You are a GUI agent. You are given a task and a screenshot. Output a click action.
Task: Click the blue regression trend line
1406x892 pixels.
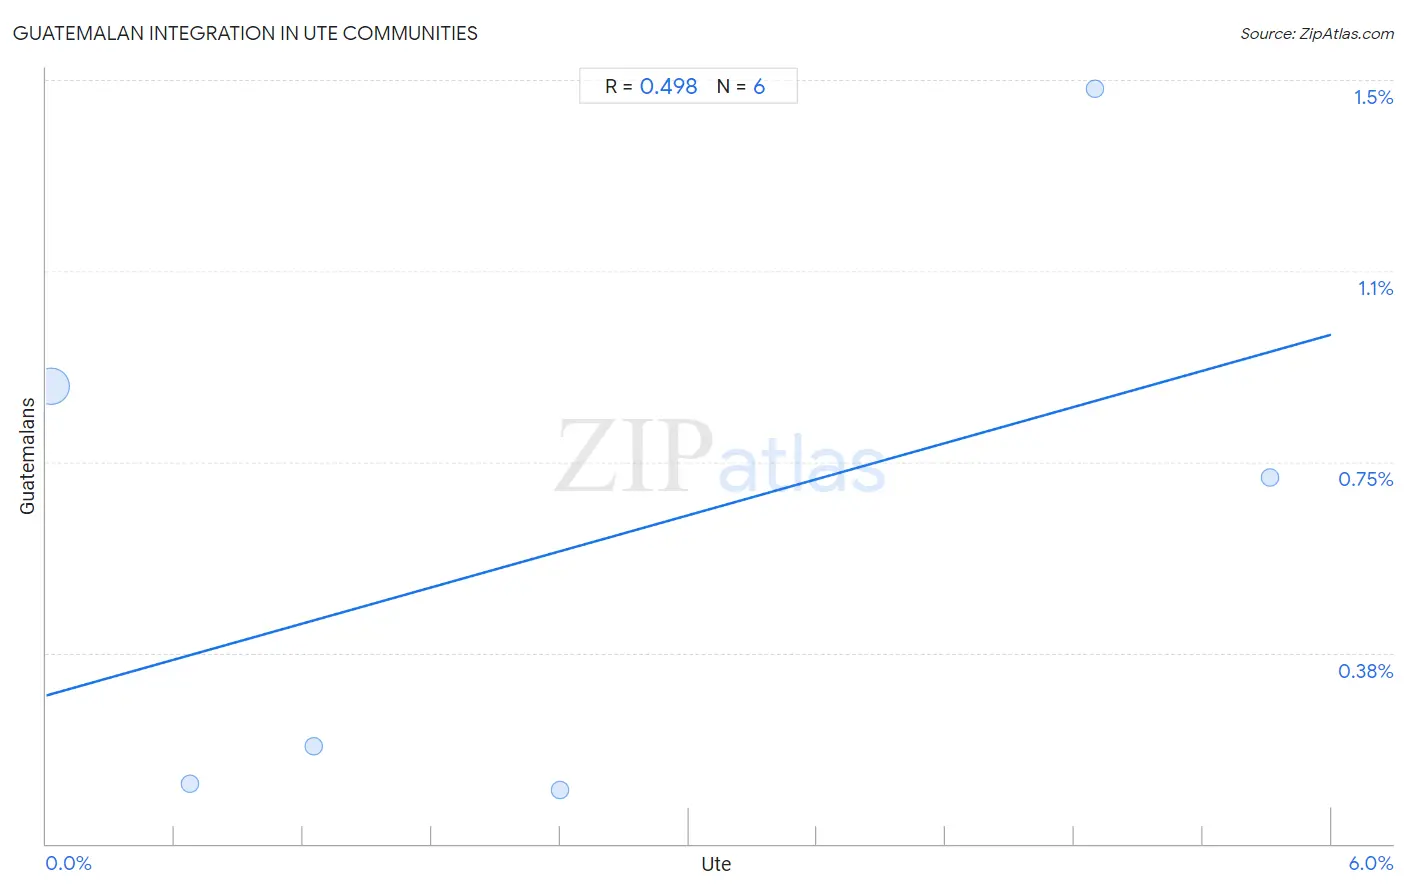tap(688, 515)
